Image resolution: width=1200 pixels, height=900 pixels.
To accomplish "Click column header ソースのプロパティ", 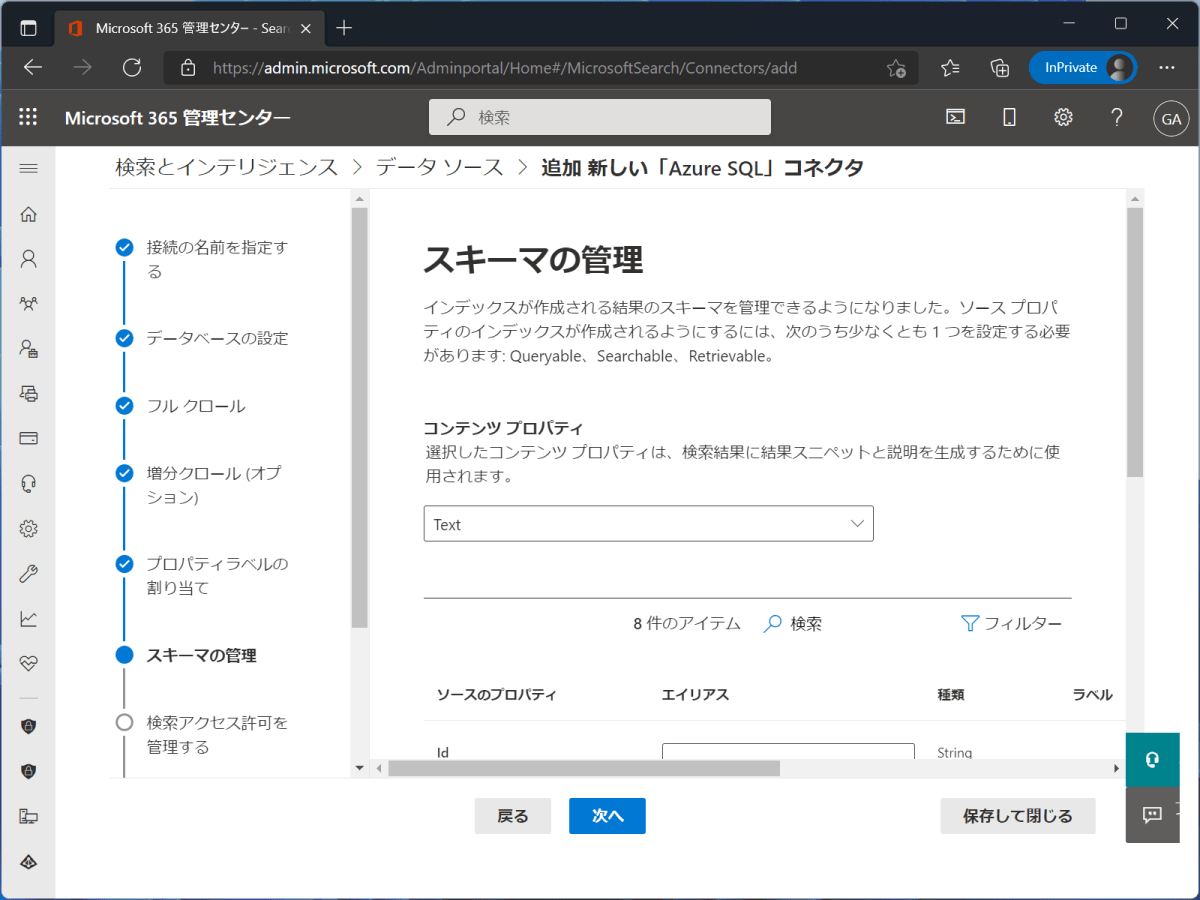I will point(496,695).
